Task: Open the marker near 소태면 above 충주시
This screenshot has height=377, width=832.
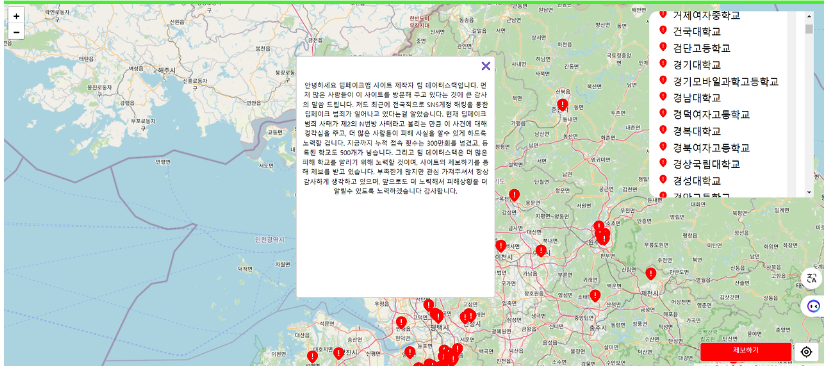Action: (595, 296)
